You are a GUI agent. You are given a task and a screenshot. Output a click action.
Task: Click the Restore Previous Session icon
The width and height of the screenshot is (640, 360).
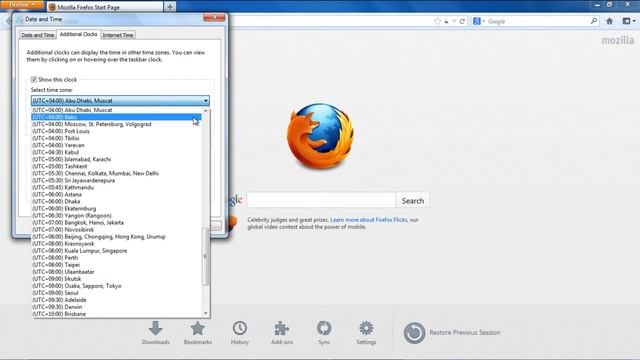(x=414, y=333)
